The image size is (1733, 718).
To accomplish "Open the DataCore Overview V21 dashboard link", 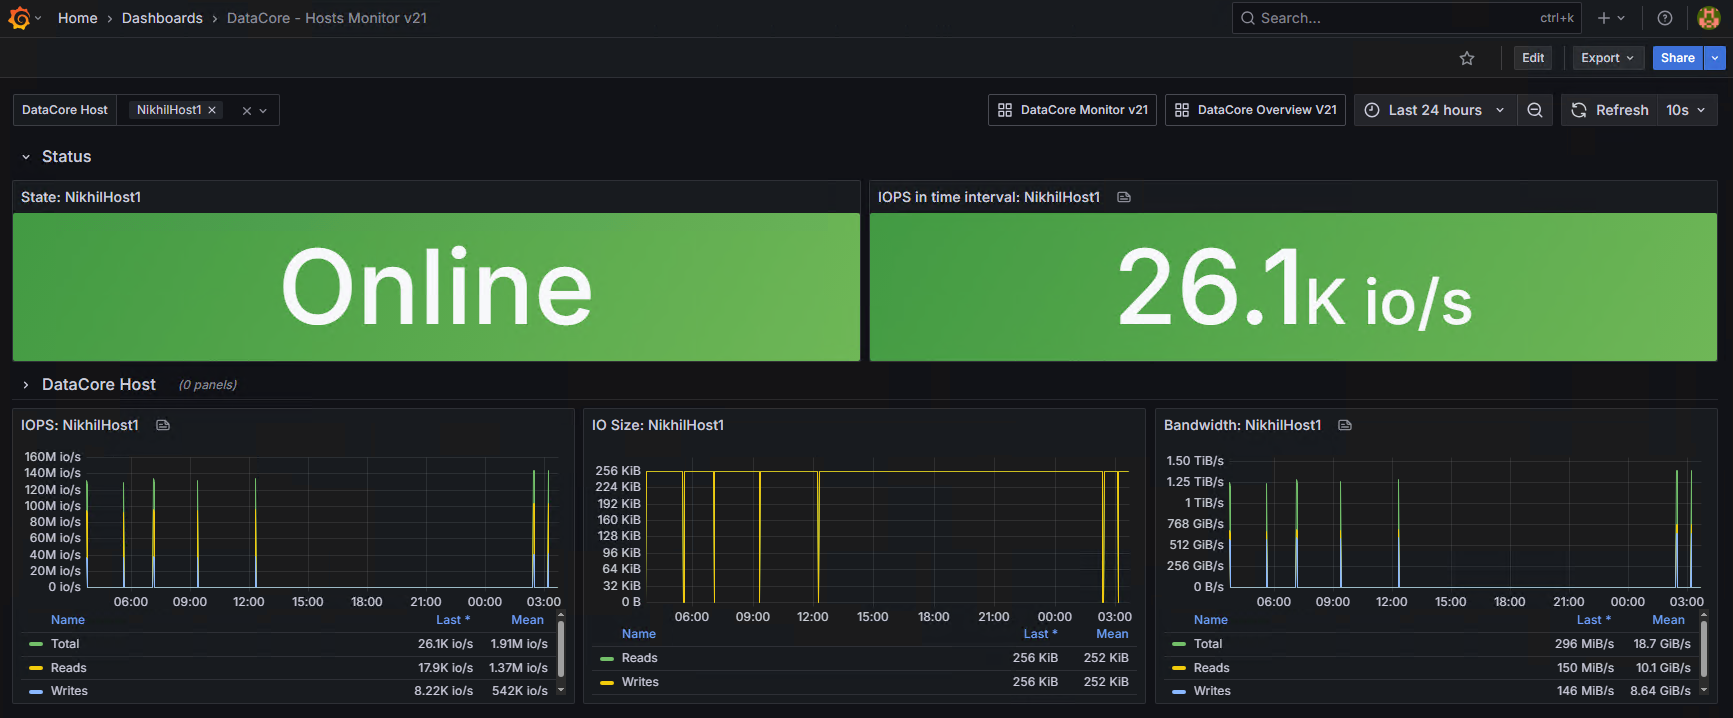I will [1255, 110].
